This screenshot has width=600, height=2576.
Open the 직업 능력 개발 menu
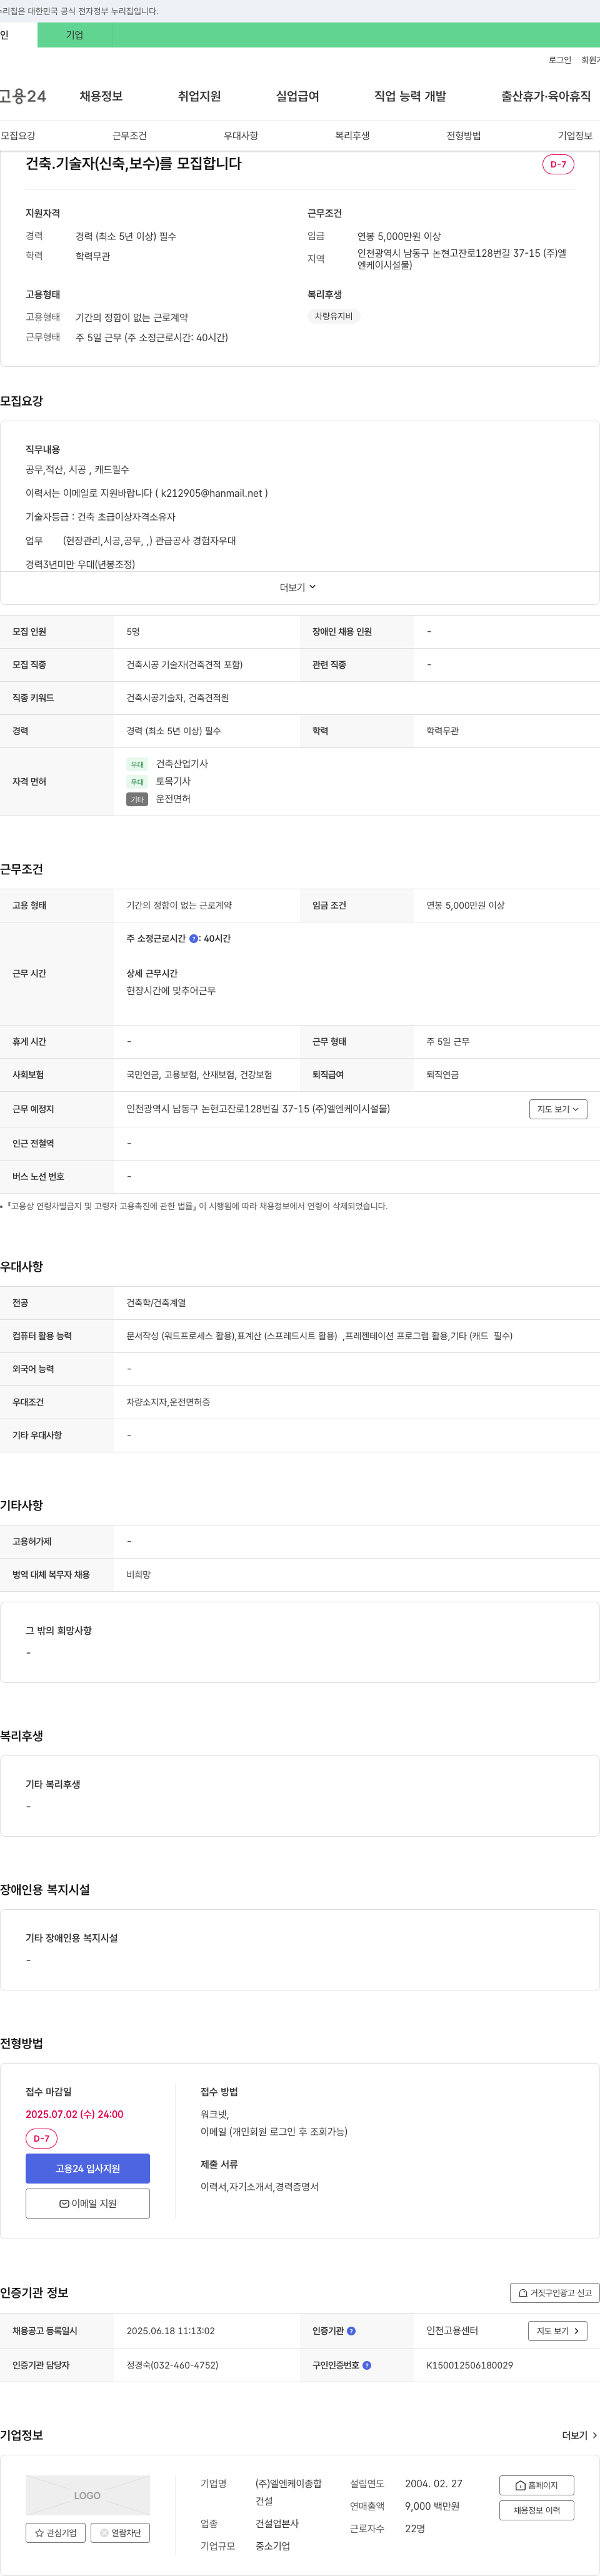pos(410,96)
